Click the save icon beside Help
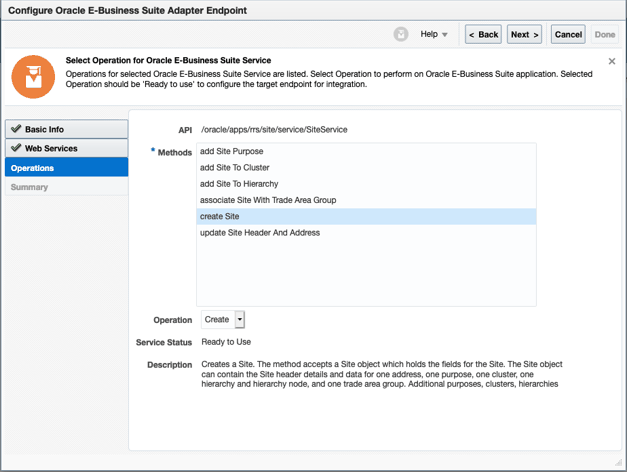The image size is (627, 472). click(401, 34)
